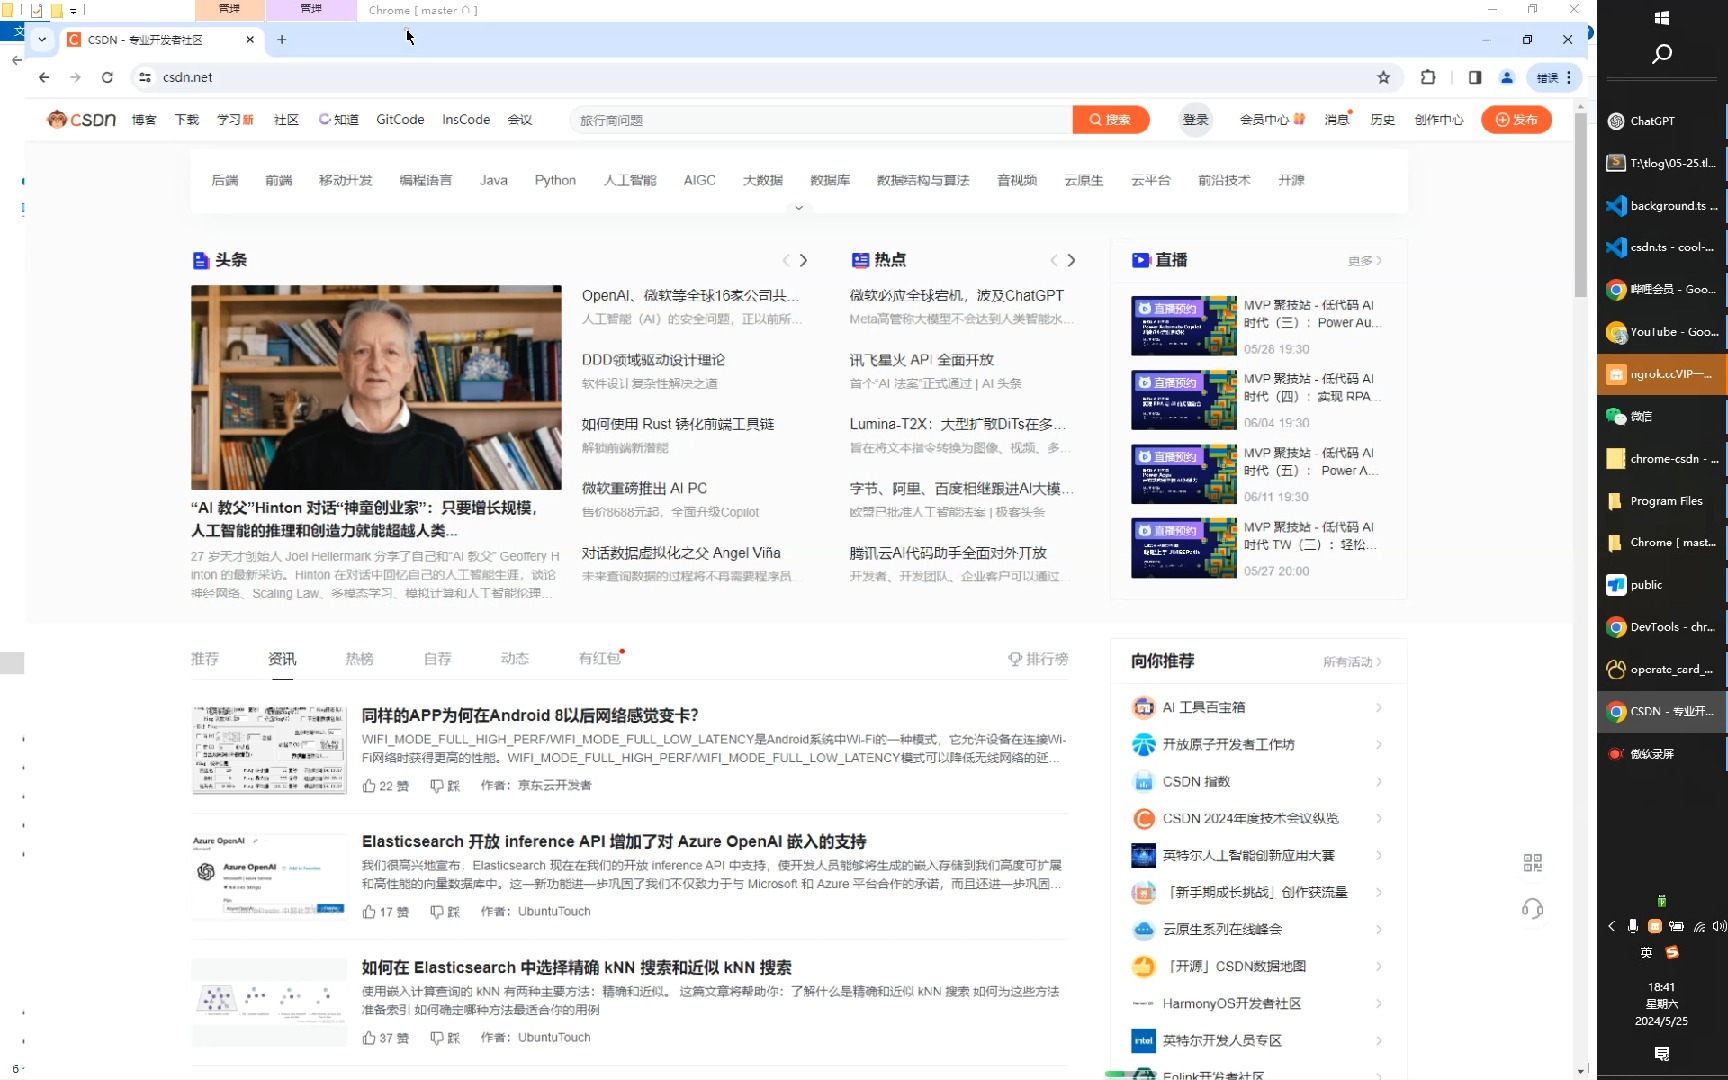Open Chrome side panel icon
This screenshot has height=1080, width=1728.
coord(1475,77)
